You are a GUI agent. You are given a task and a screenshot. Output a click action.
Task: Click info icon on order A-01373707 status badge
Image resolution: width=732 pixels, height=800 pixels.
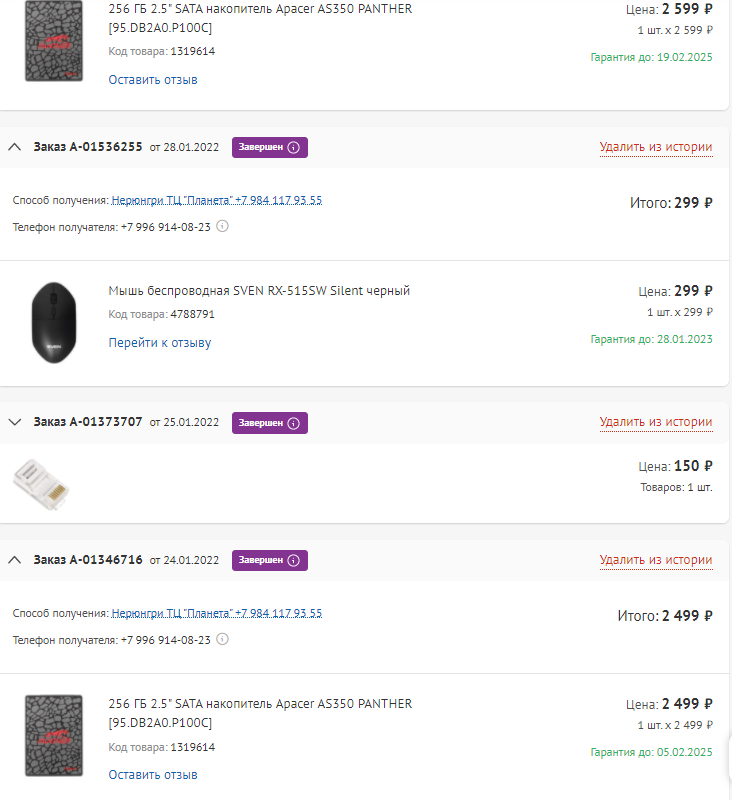pos(294,423)
